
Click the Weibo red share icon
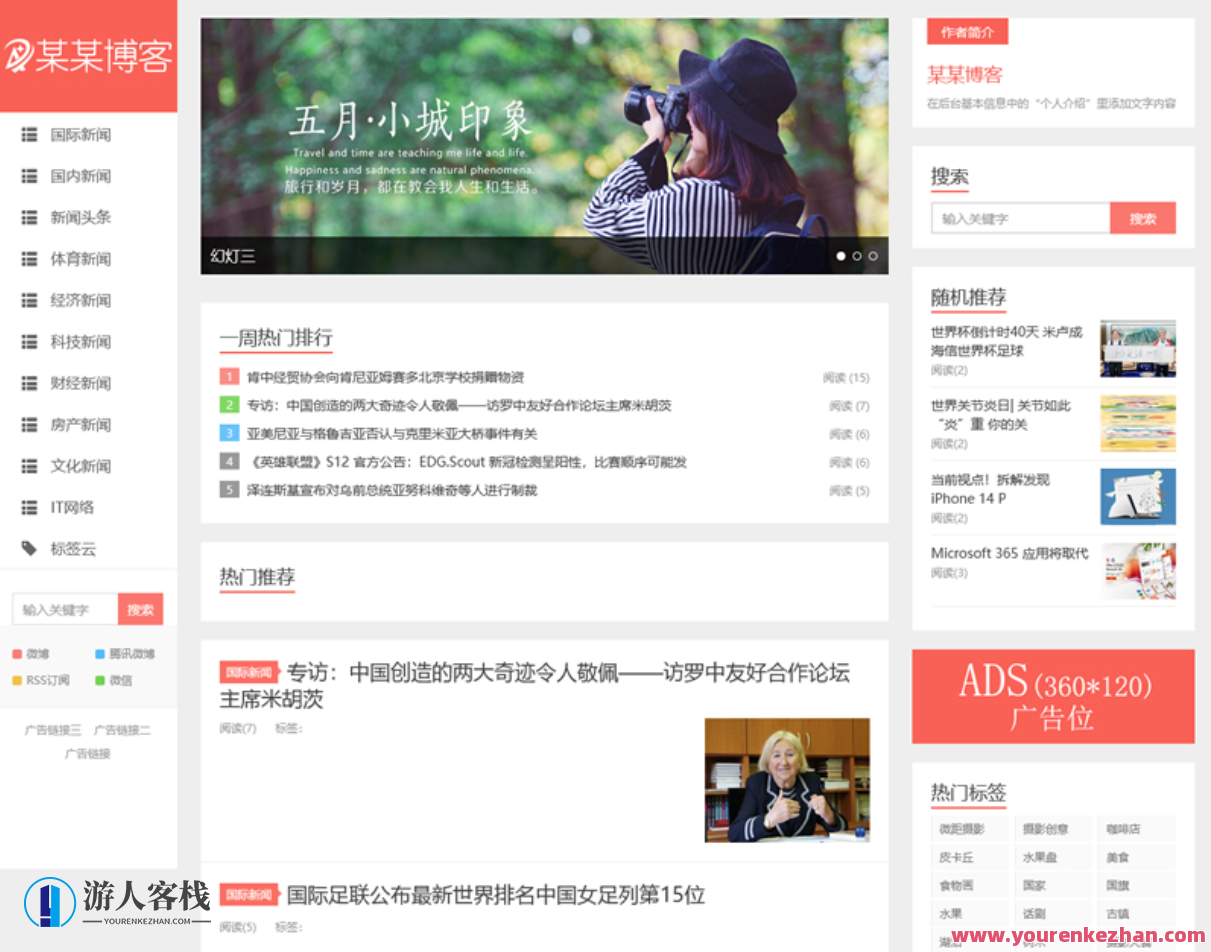tap(17, 654)
